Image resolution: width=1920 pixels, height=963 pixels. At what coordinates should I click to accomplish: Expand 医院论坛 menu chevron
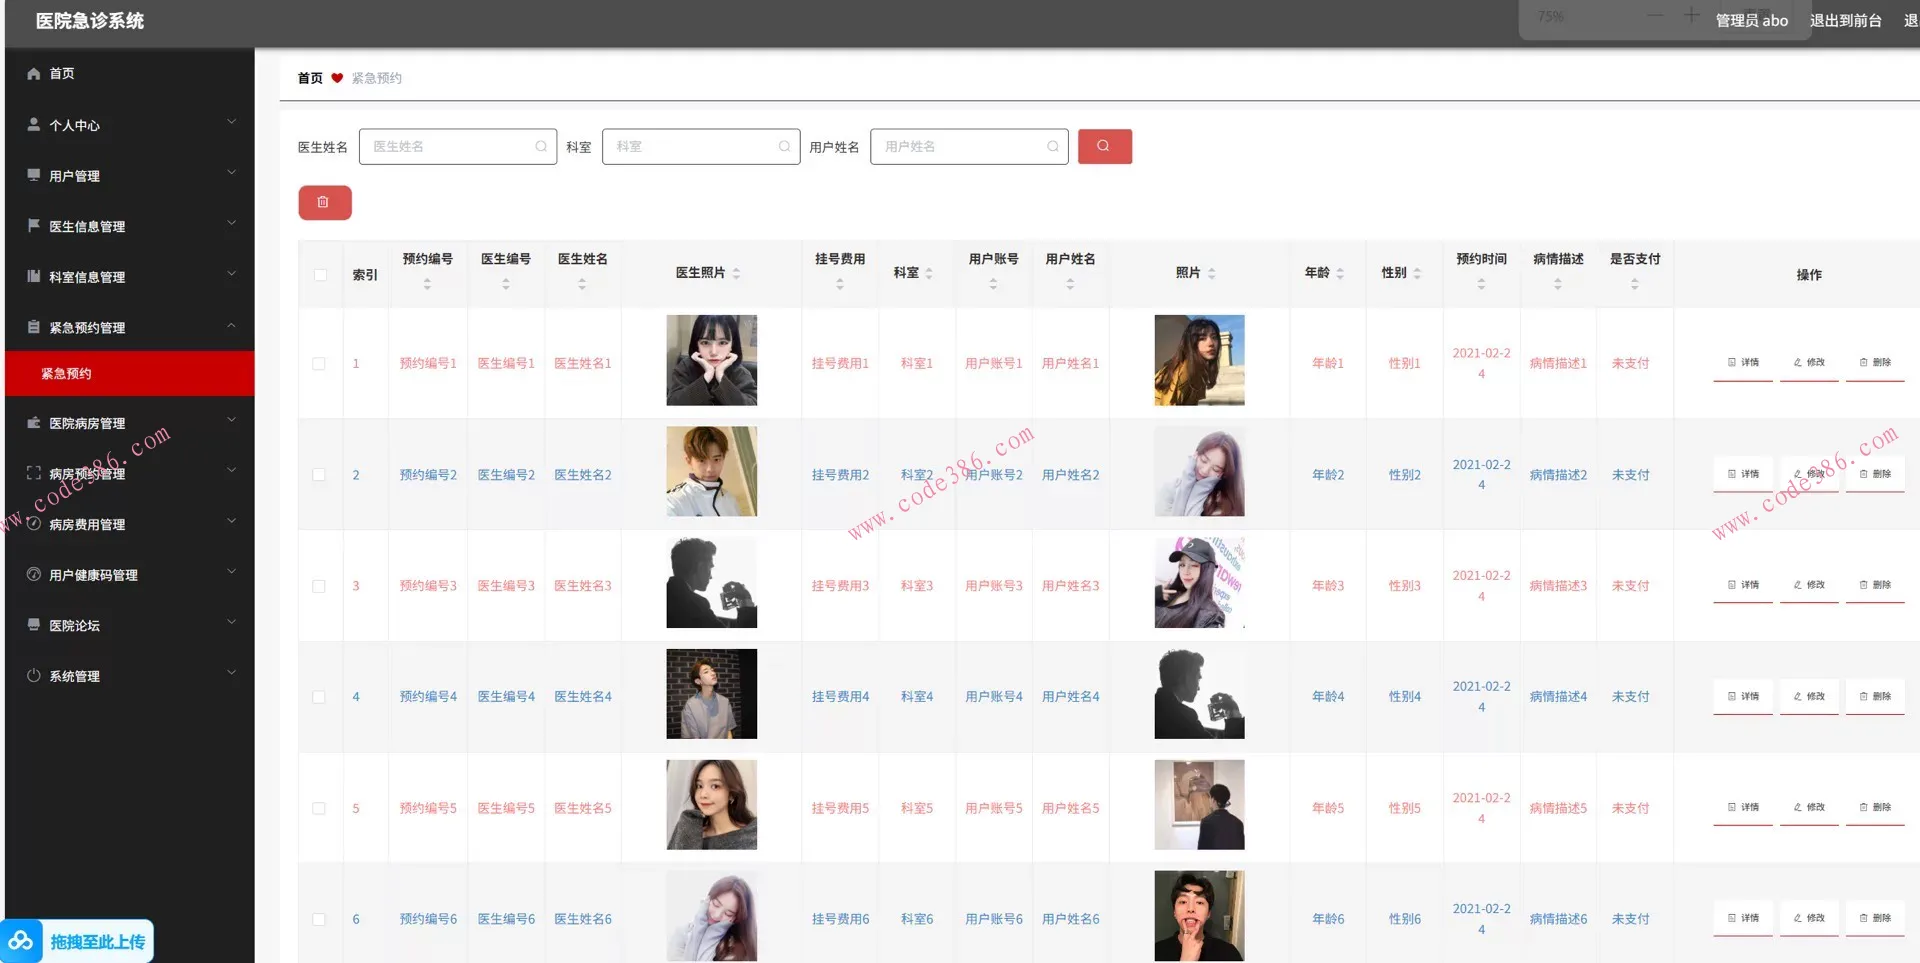point(232,622)
